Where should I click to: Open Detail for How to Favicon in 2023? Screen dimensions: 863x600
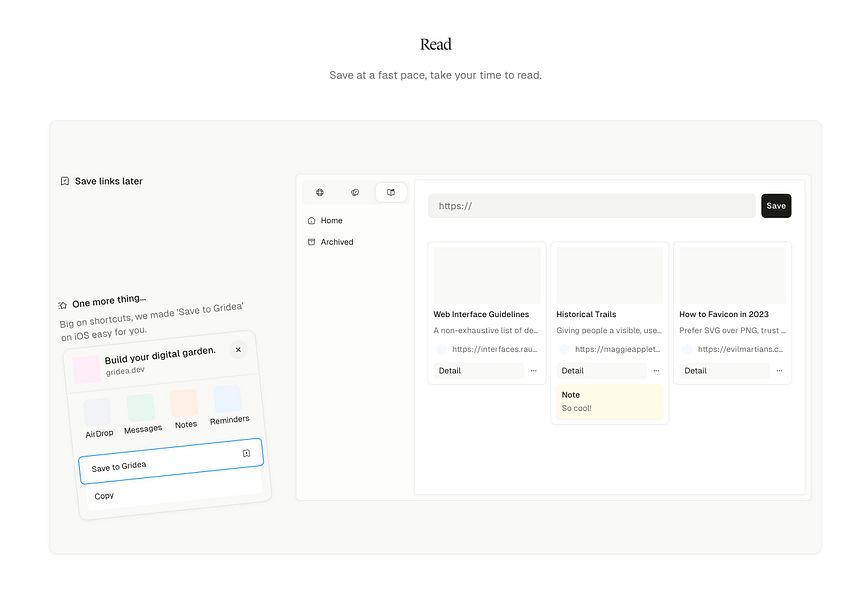click(724, 370)
